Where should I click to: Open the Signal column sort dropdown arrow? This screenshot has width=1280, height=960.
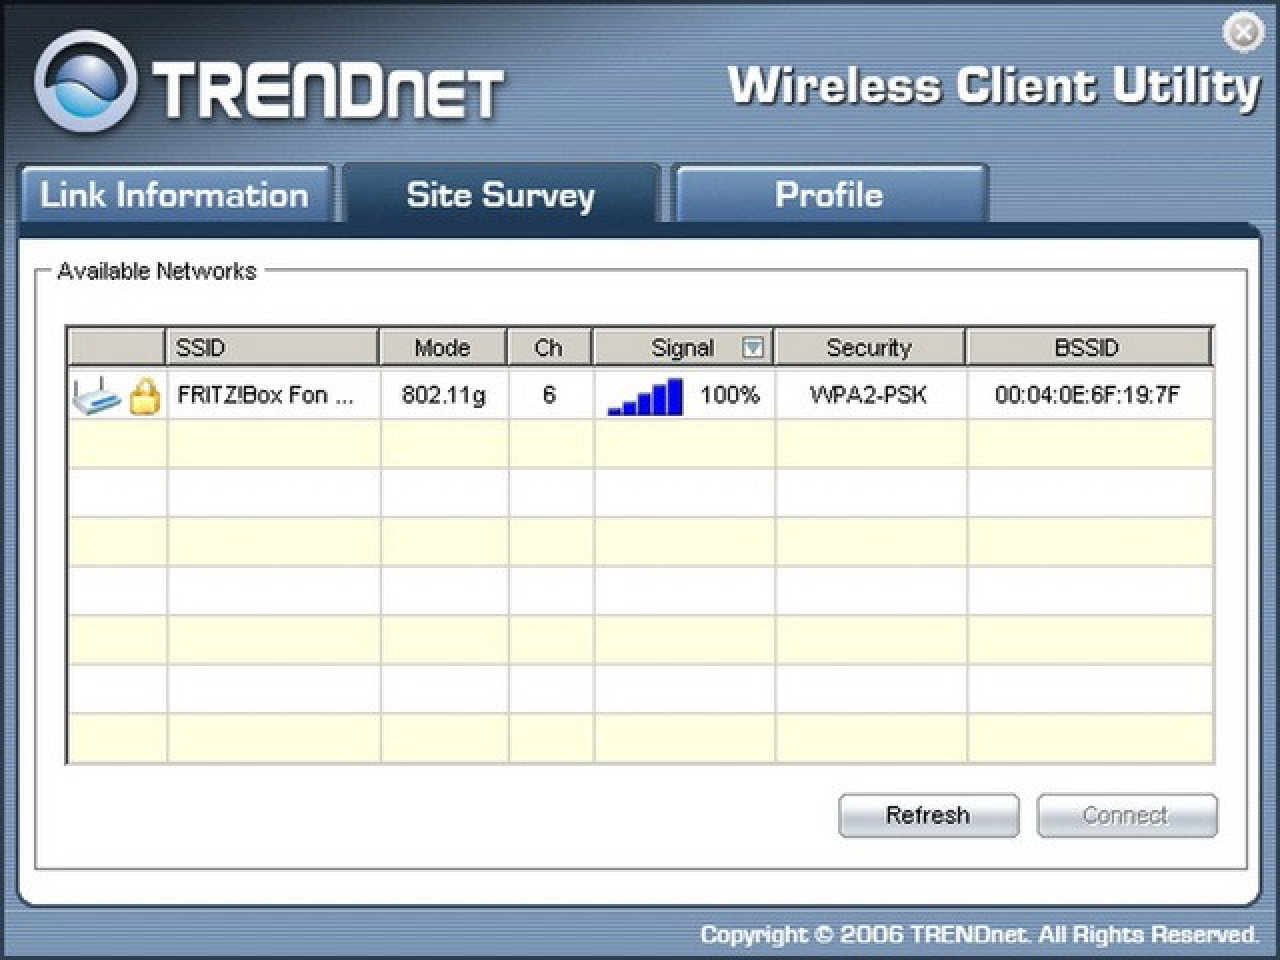pyautogui.click(x=753, y=347)
